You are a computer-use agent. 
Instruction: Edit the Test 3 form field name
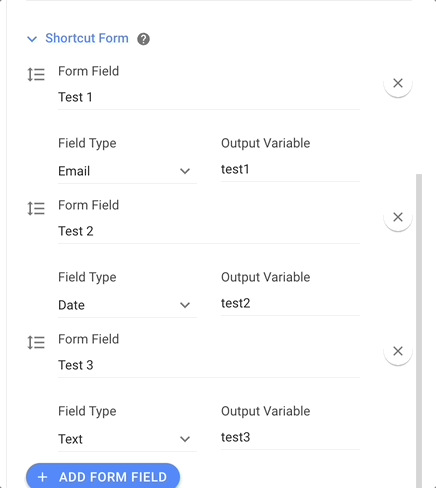click(209, 365)
